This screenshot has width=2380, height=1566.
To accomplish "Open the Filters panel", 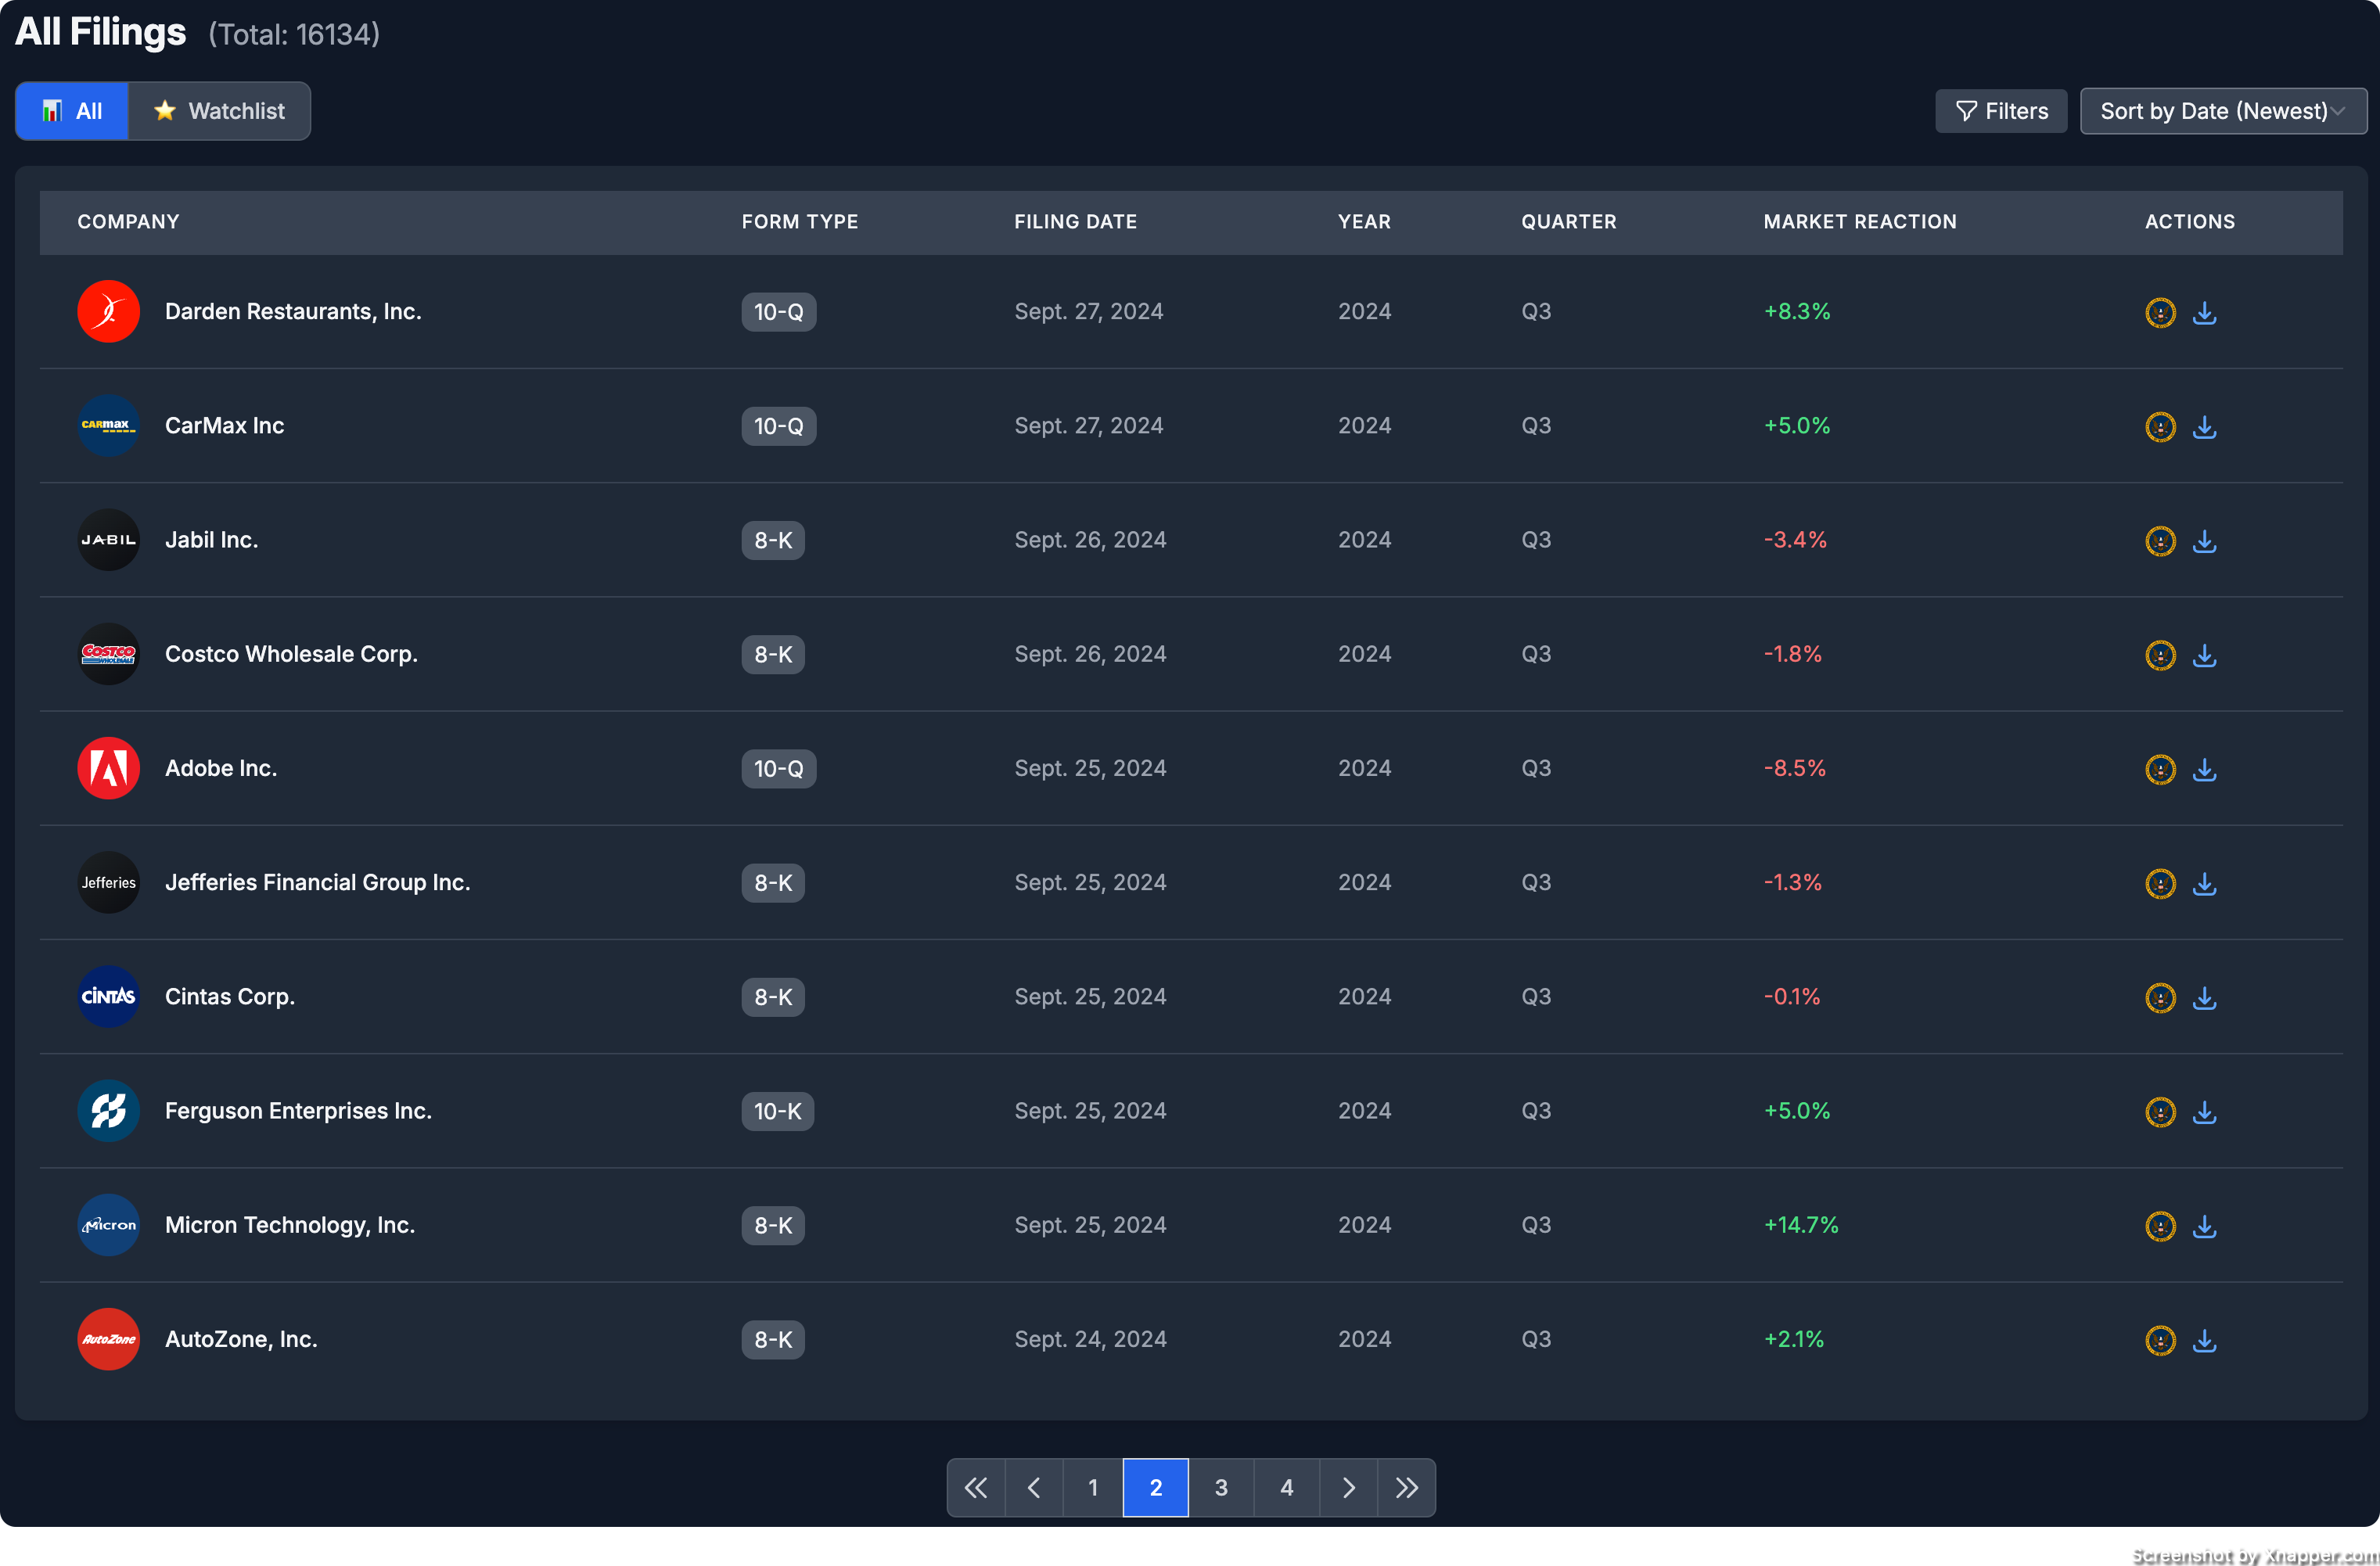I will [2001, 111].
